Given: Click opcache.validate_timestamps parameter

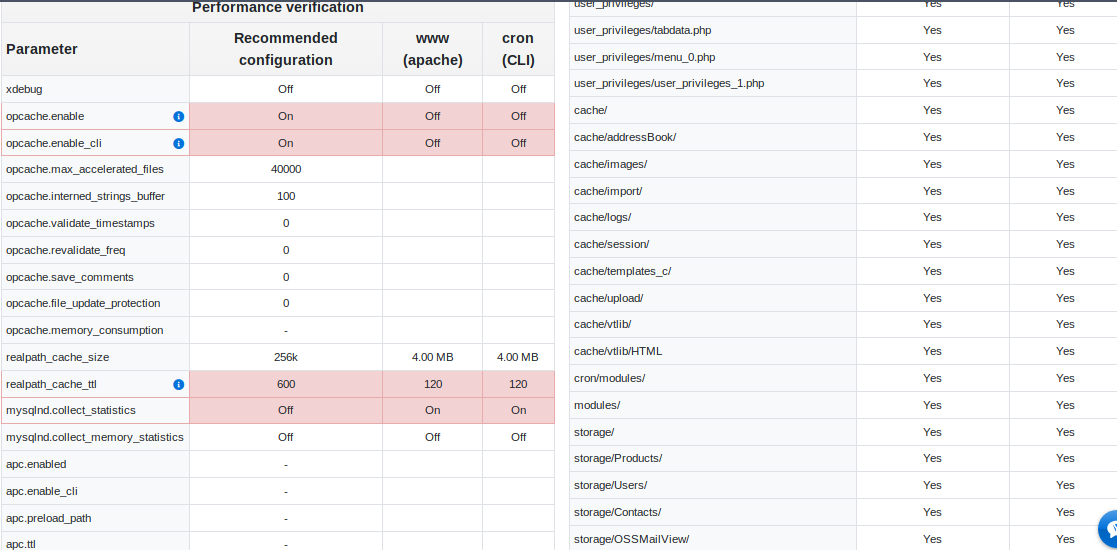Looking at the screenshot, I should [80, 223].
